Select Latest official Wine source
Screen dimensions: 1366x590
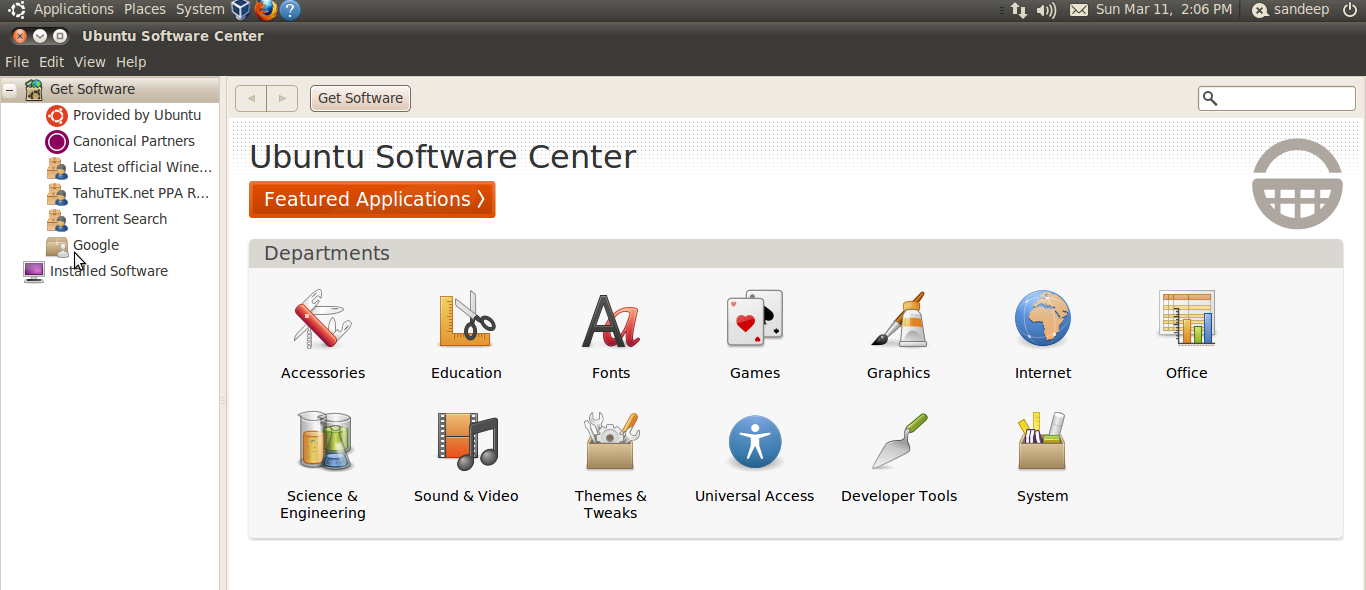click(142, 167)
